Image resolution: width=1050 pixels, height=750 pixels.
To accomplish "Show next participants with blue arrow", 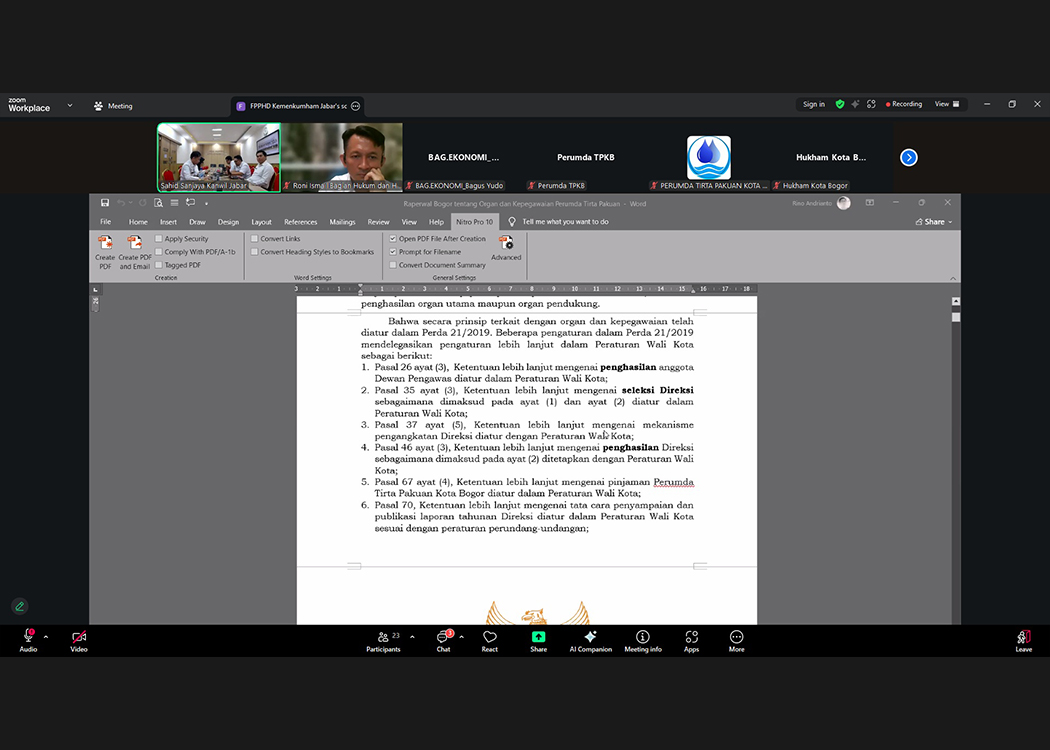I will (908, 157).
